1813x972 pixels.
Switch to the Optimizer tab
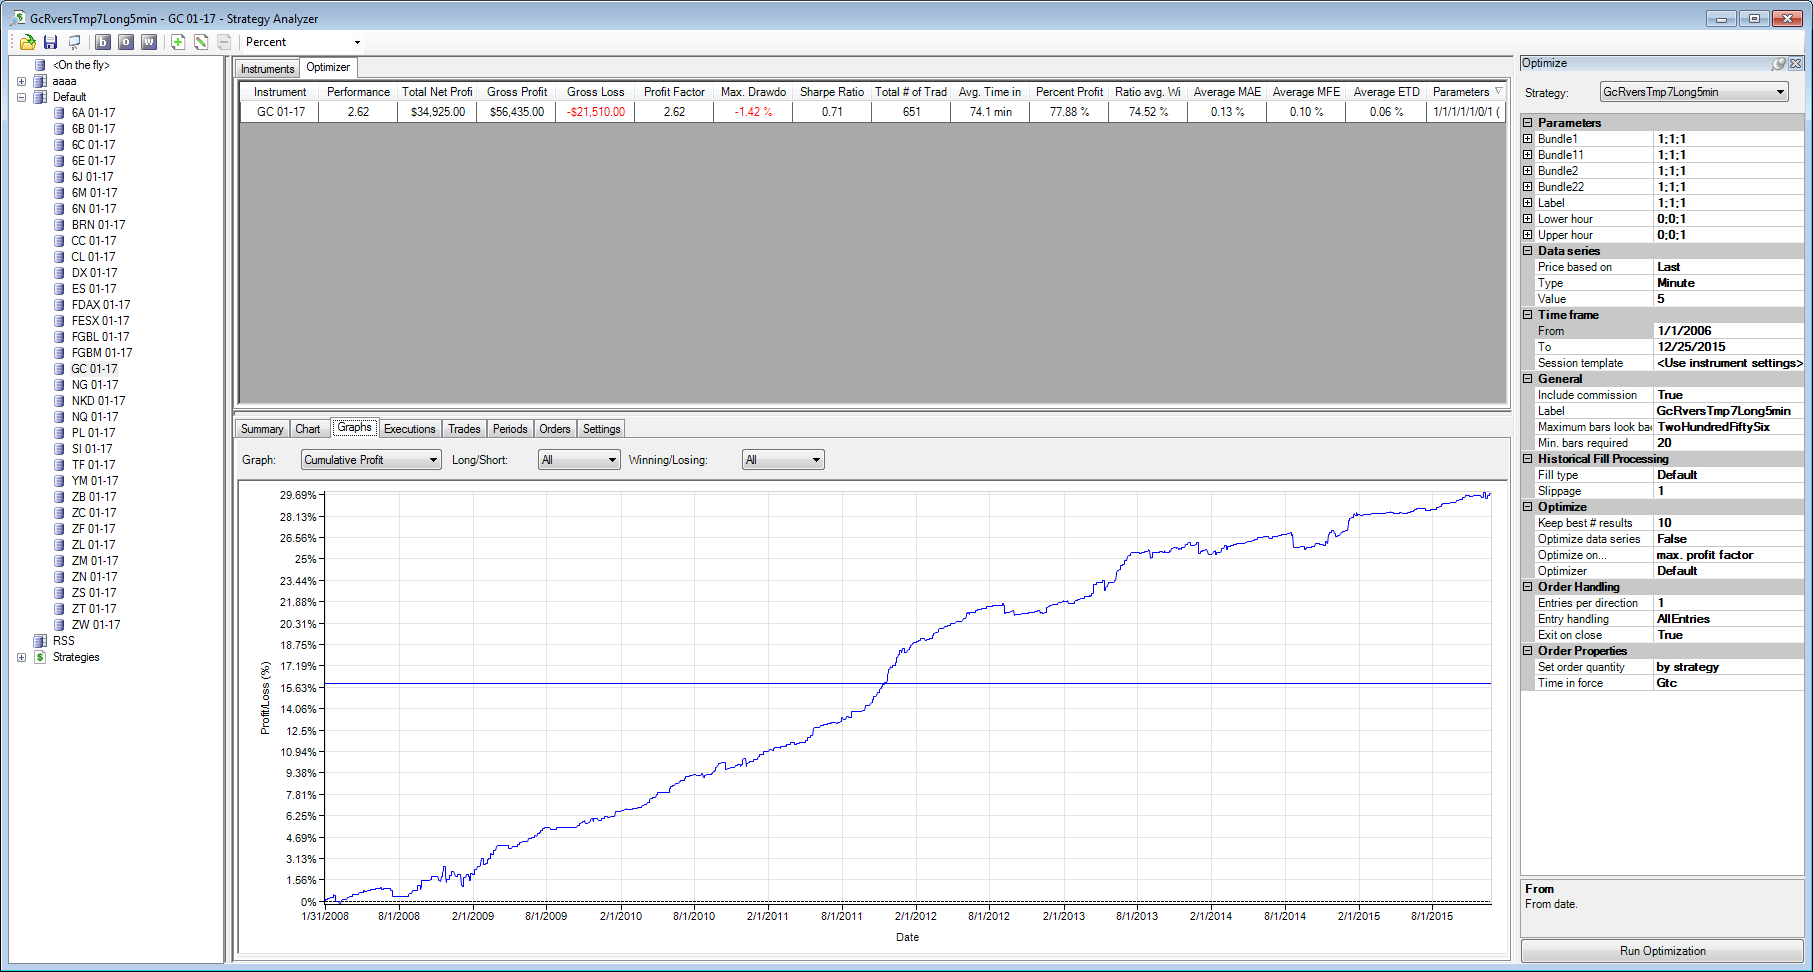(x=328, y=67)
